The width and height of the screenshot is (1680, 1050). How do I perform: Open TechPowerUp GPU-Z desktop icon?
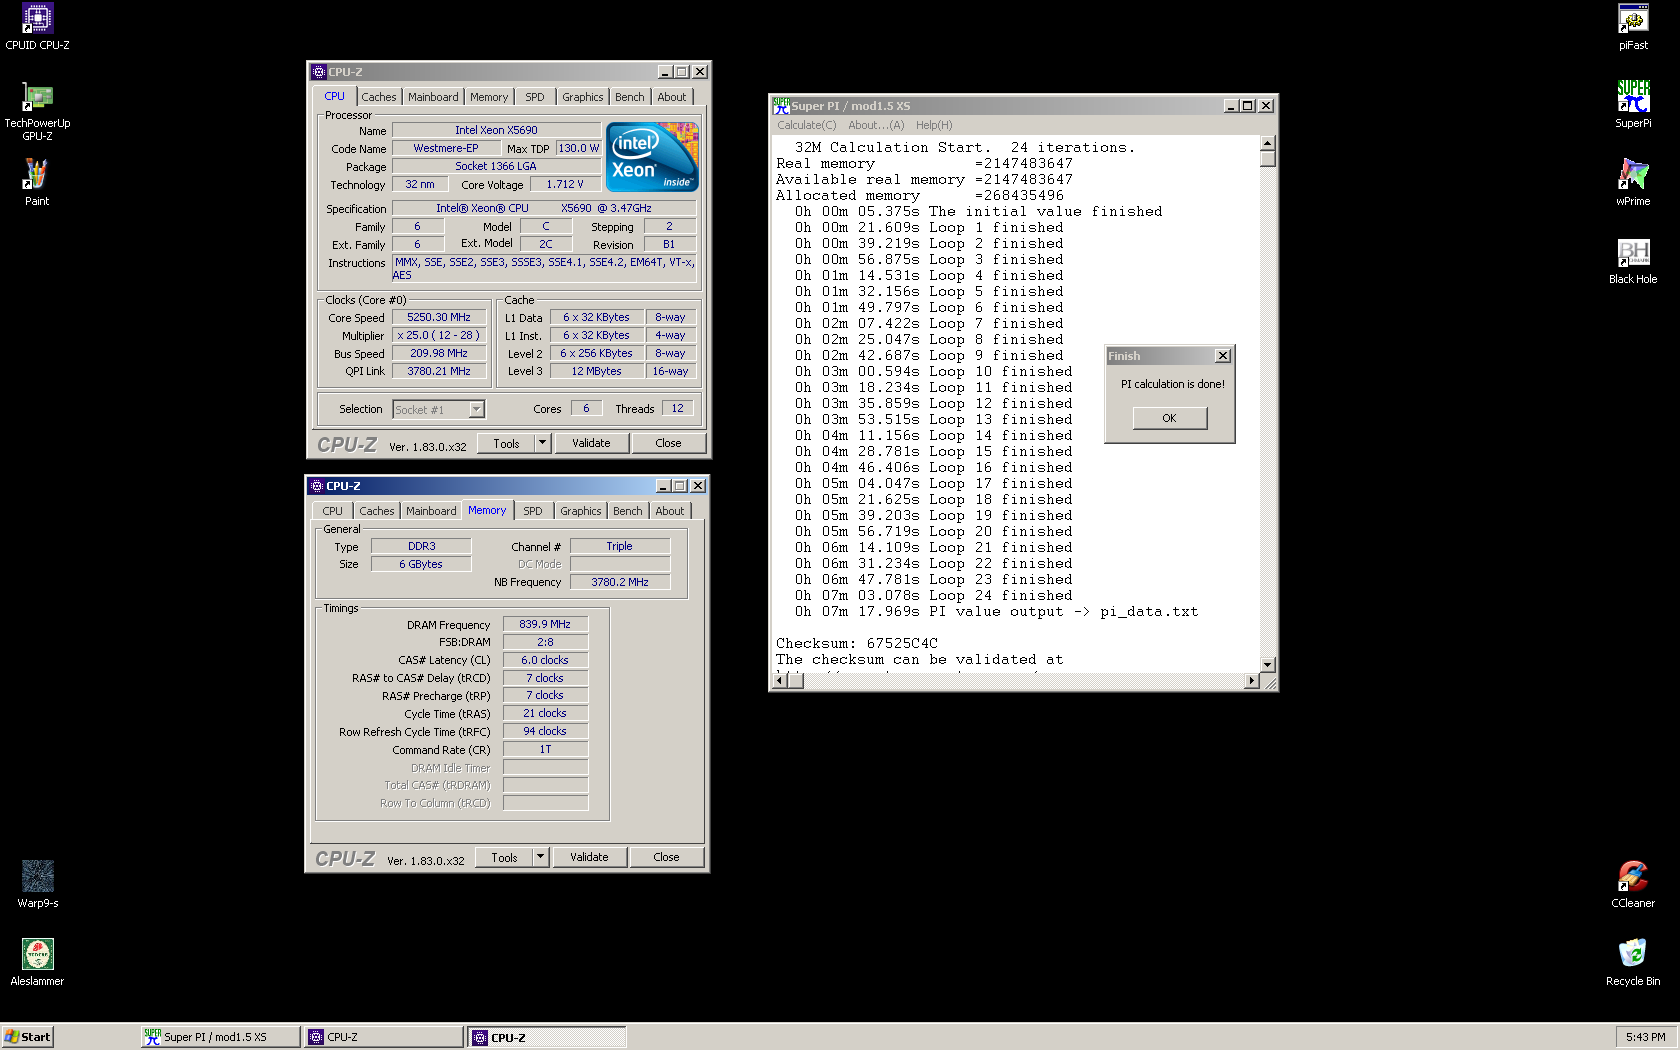[x=37, y=111]
